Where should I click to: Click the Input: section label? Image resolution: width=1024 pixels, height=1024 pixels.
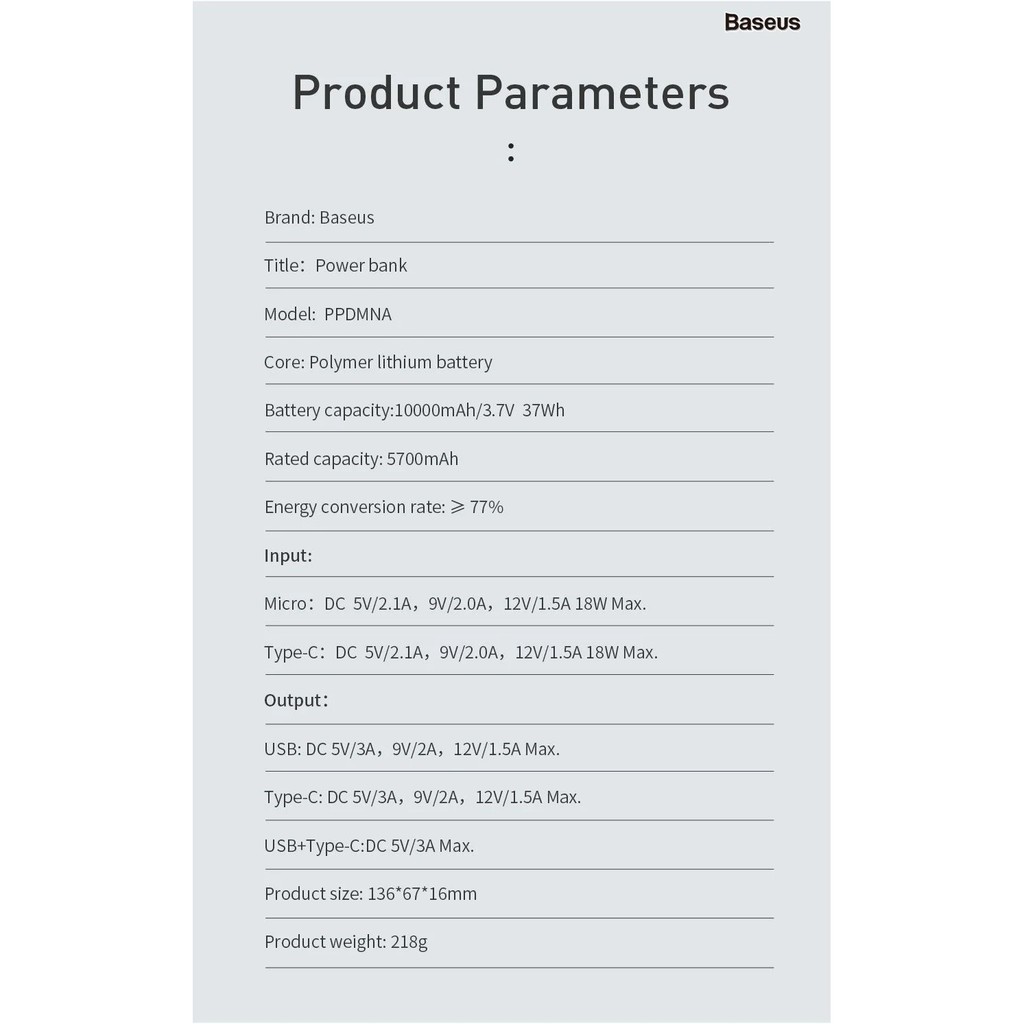click(x=288, y=556)
